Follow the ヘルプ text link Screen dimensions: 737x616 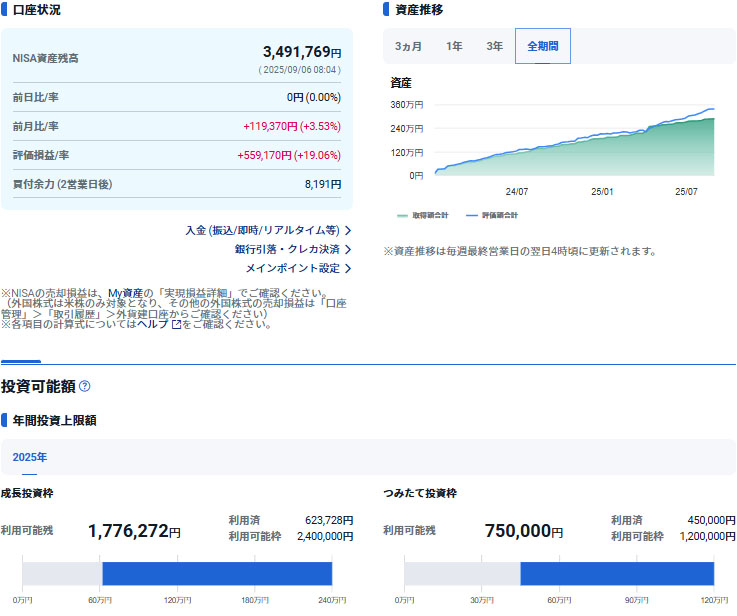coord(152,324)
